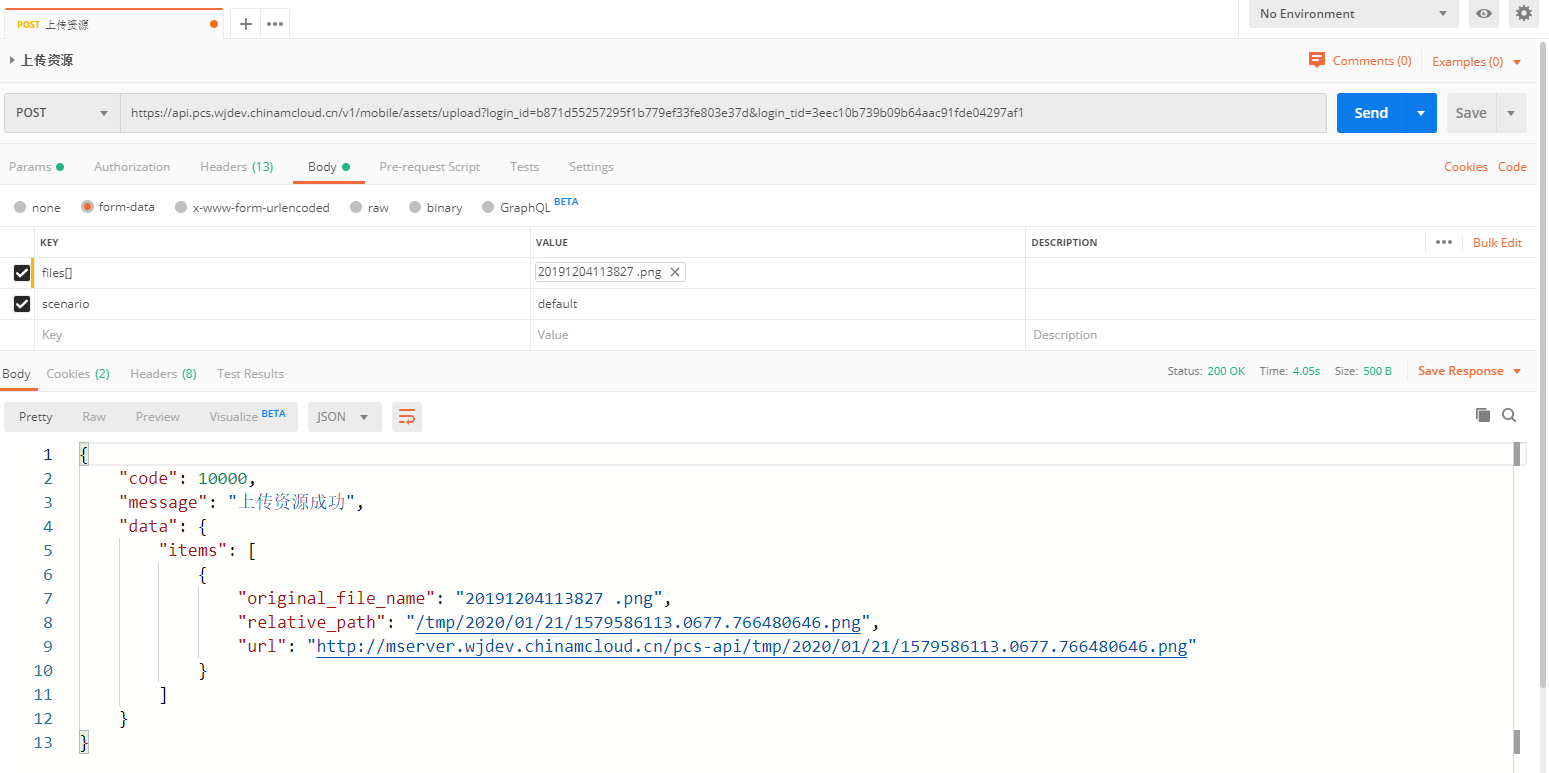
Task: Click the response search magnifier icon
Action: [x=1509, y=415]
